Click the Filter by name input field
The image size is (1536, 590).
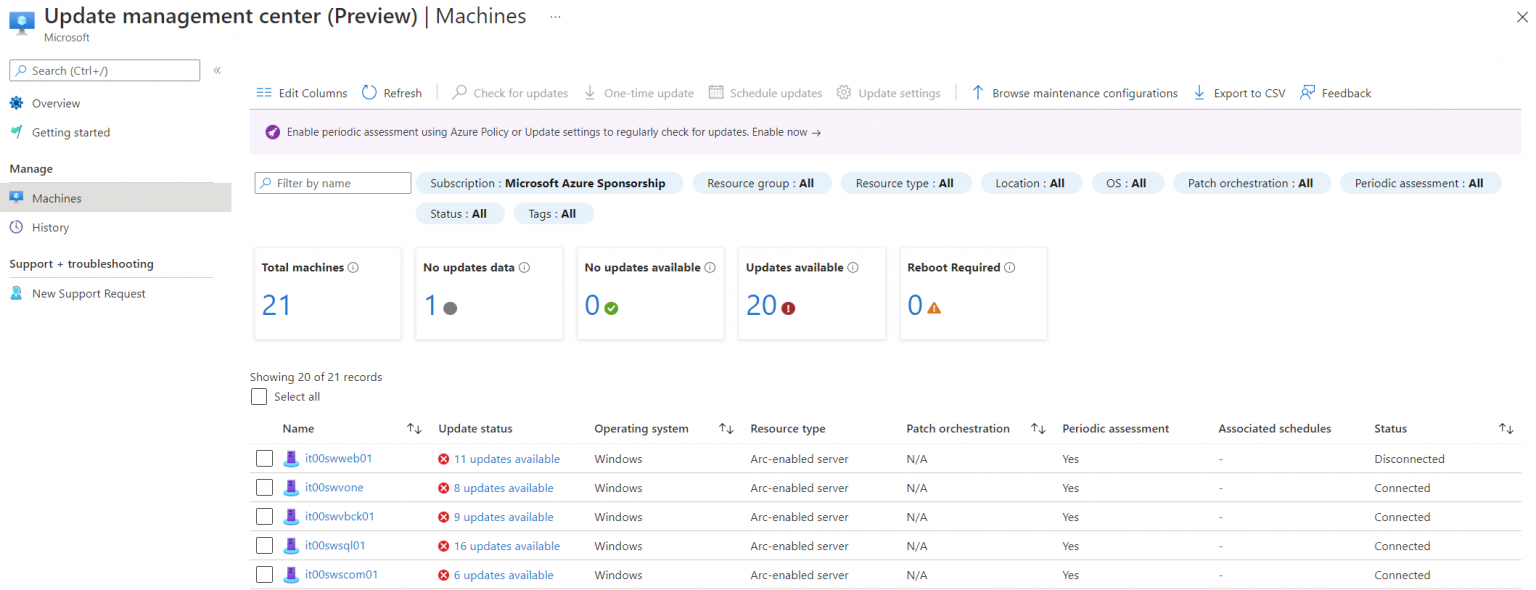click(x=332, y=183)
